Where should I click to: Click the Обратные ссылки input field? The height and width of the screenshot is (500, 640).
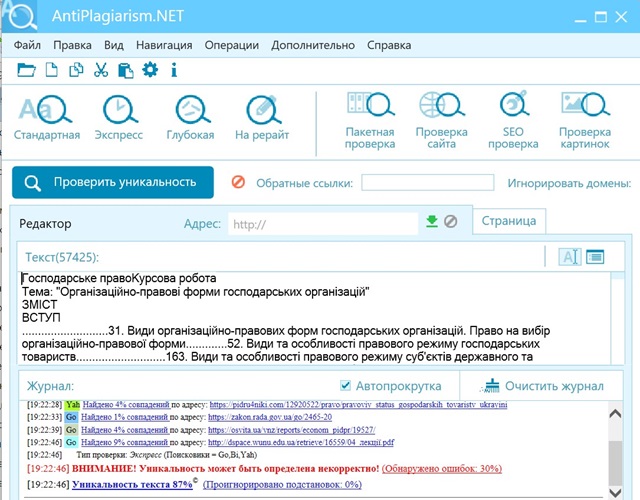coord(428,182)
